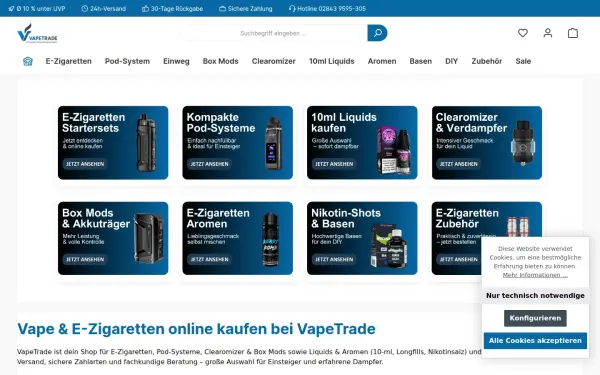Open the 10ml Liquids menu

(332, 61)
